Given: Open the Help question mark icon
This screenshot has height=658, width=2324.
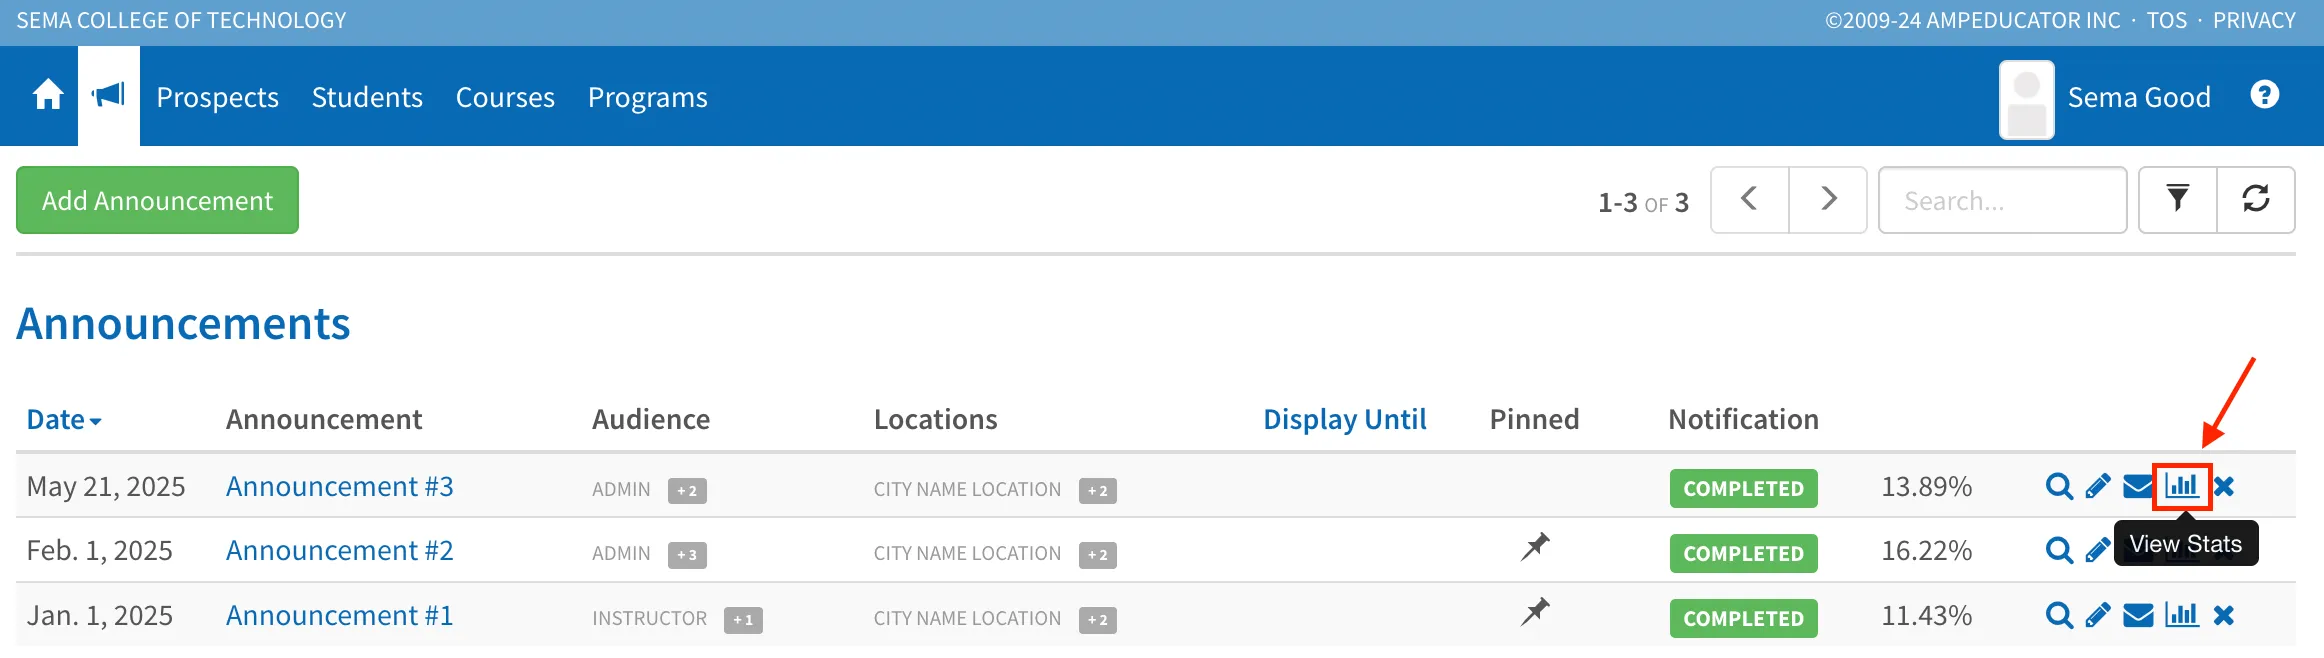Looking at the screenshot, I should pos(2265,95).
